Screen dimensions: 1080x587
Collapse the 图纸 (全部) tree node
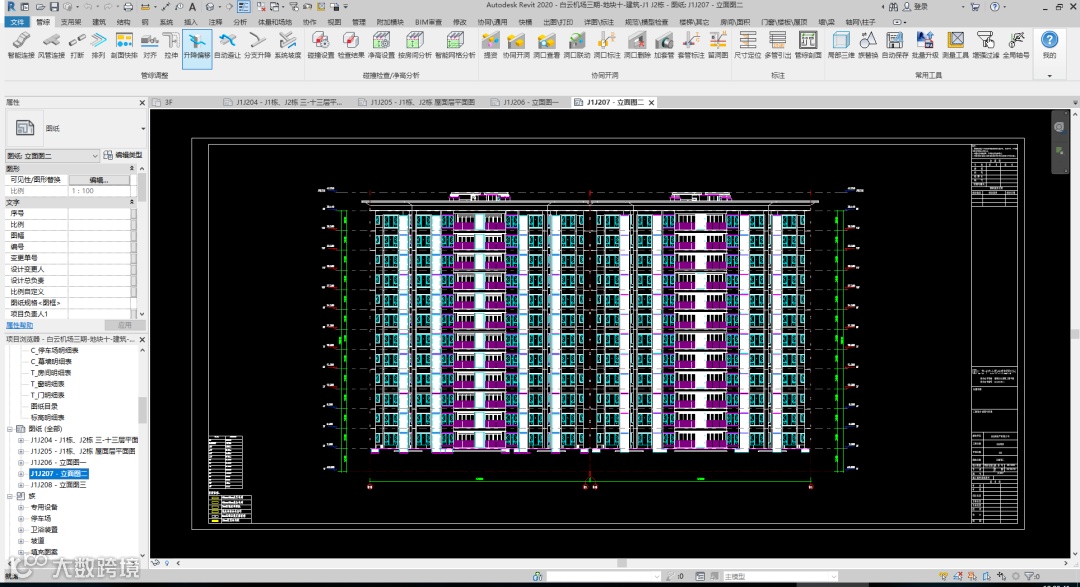pos(10,429)
